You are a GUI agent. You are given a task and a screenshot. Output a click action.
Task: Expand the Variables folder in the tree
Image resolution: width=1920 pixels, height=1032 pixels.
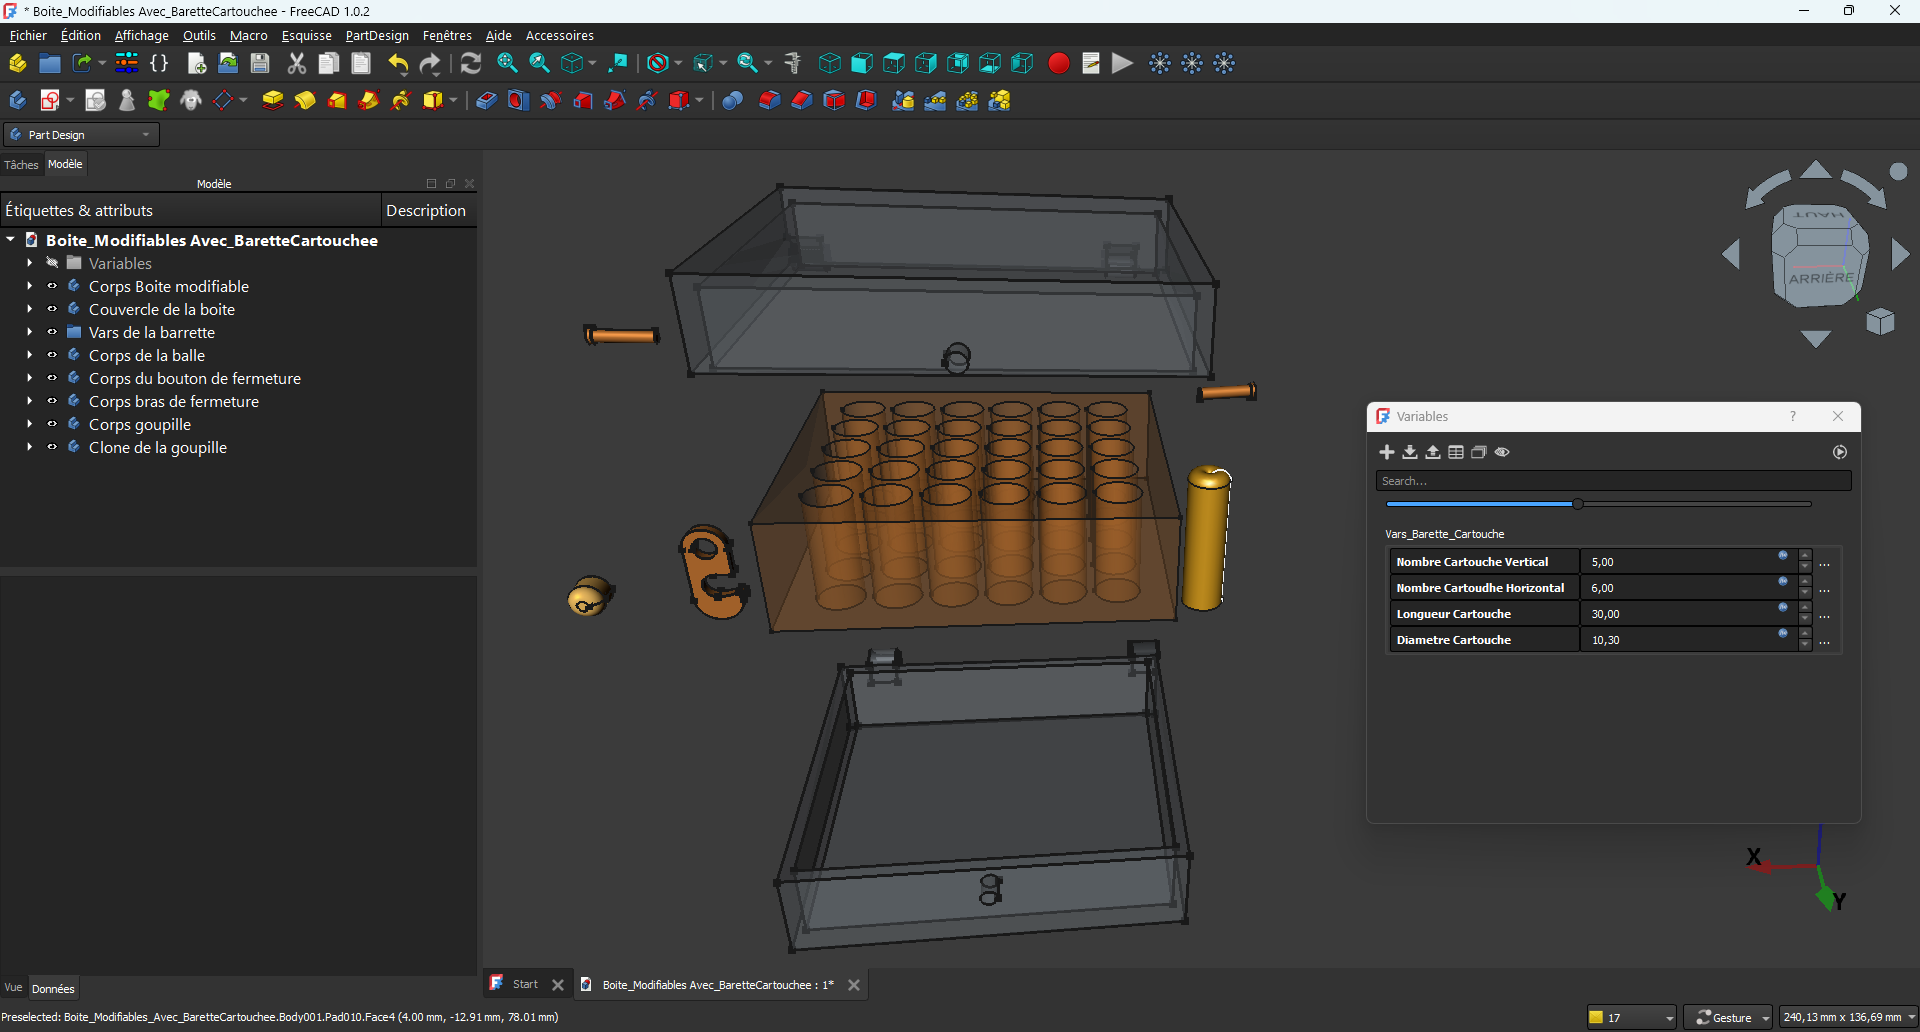(x=30, y=263)
